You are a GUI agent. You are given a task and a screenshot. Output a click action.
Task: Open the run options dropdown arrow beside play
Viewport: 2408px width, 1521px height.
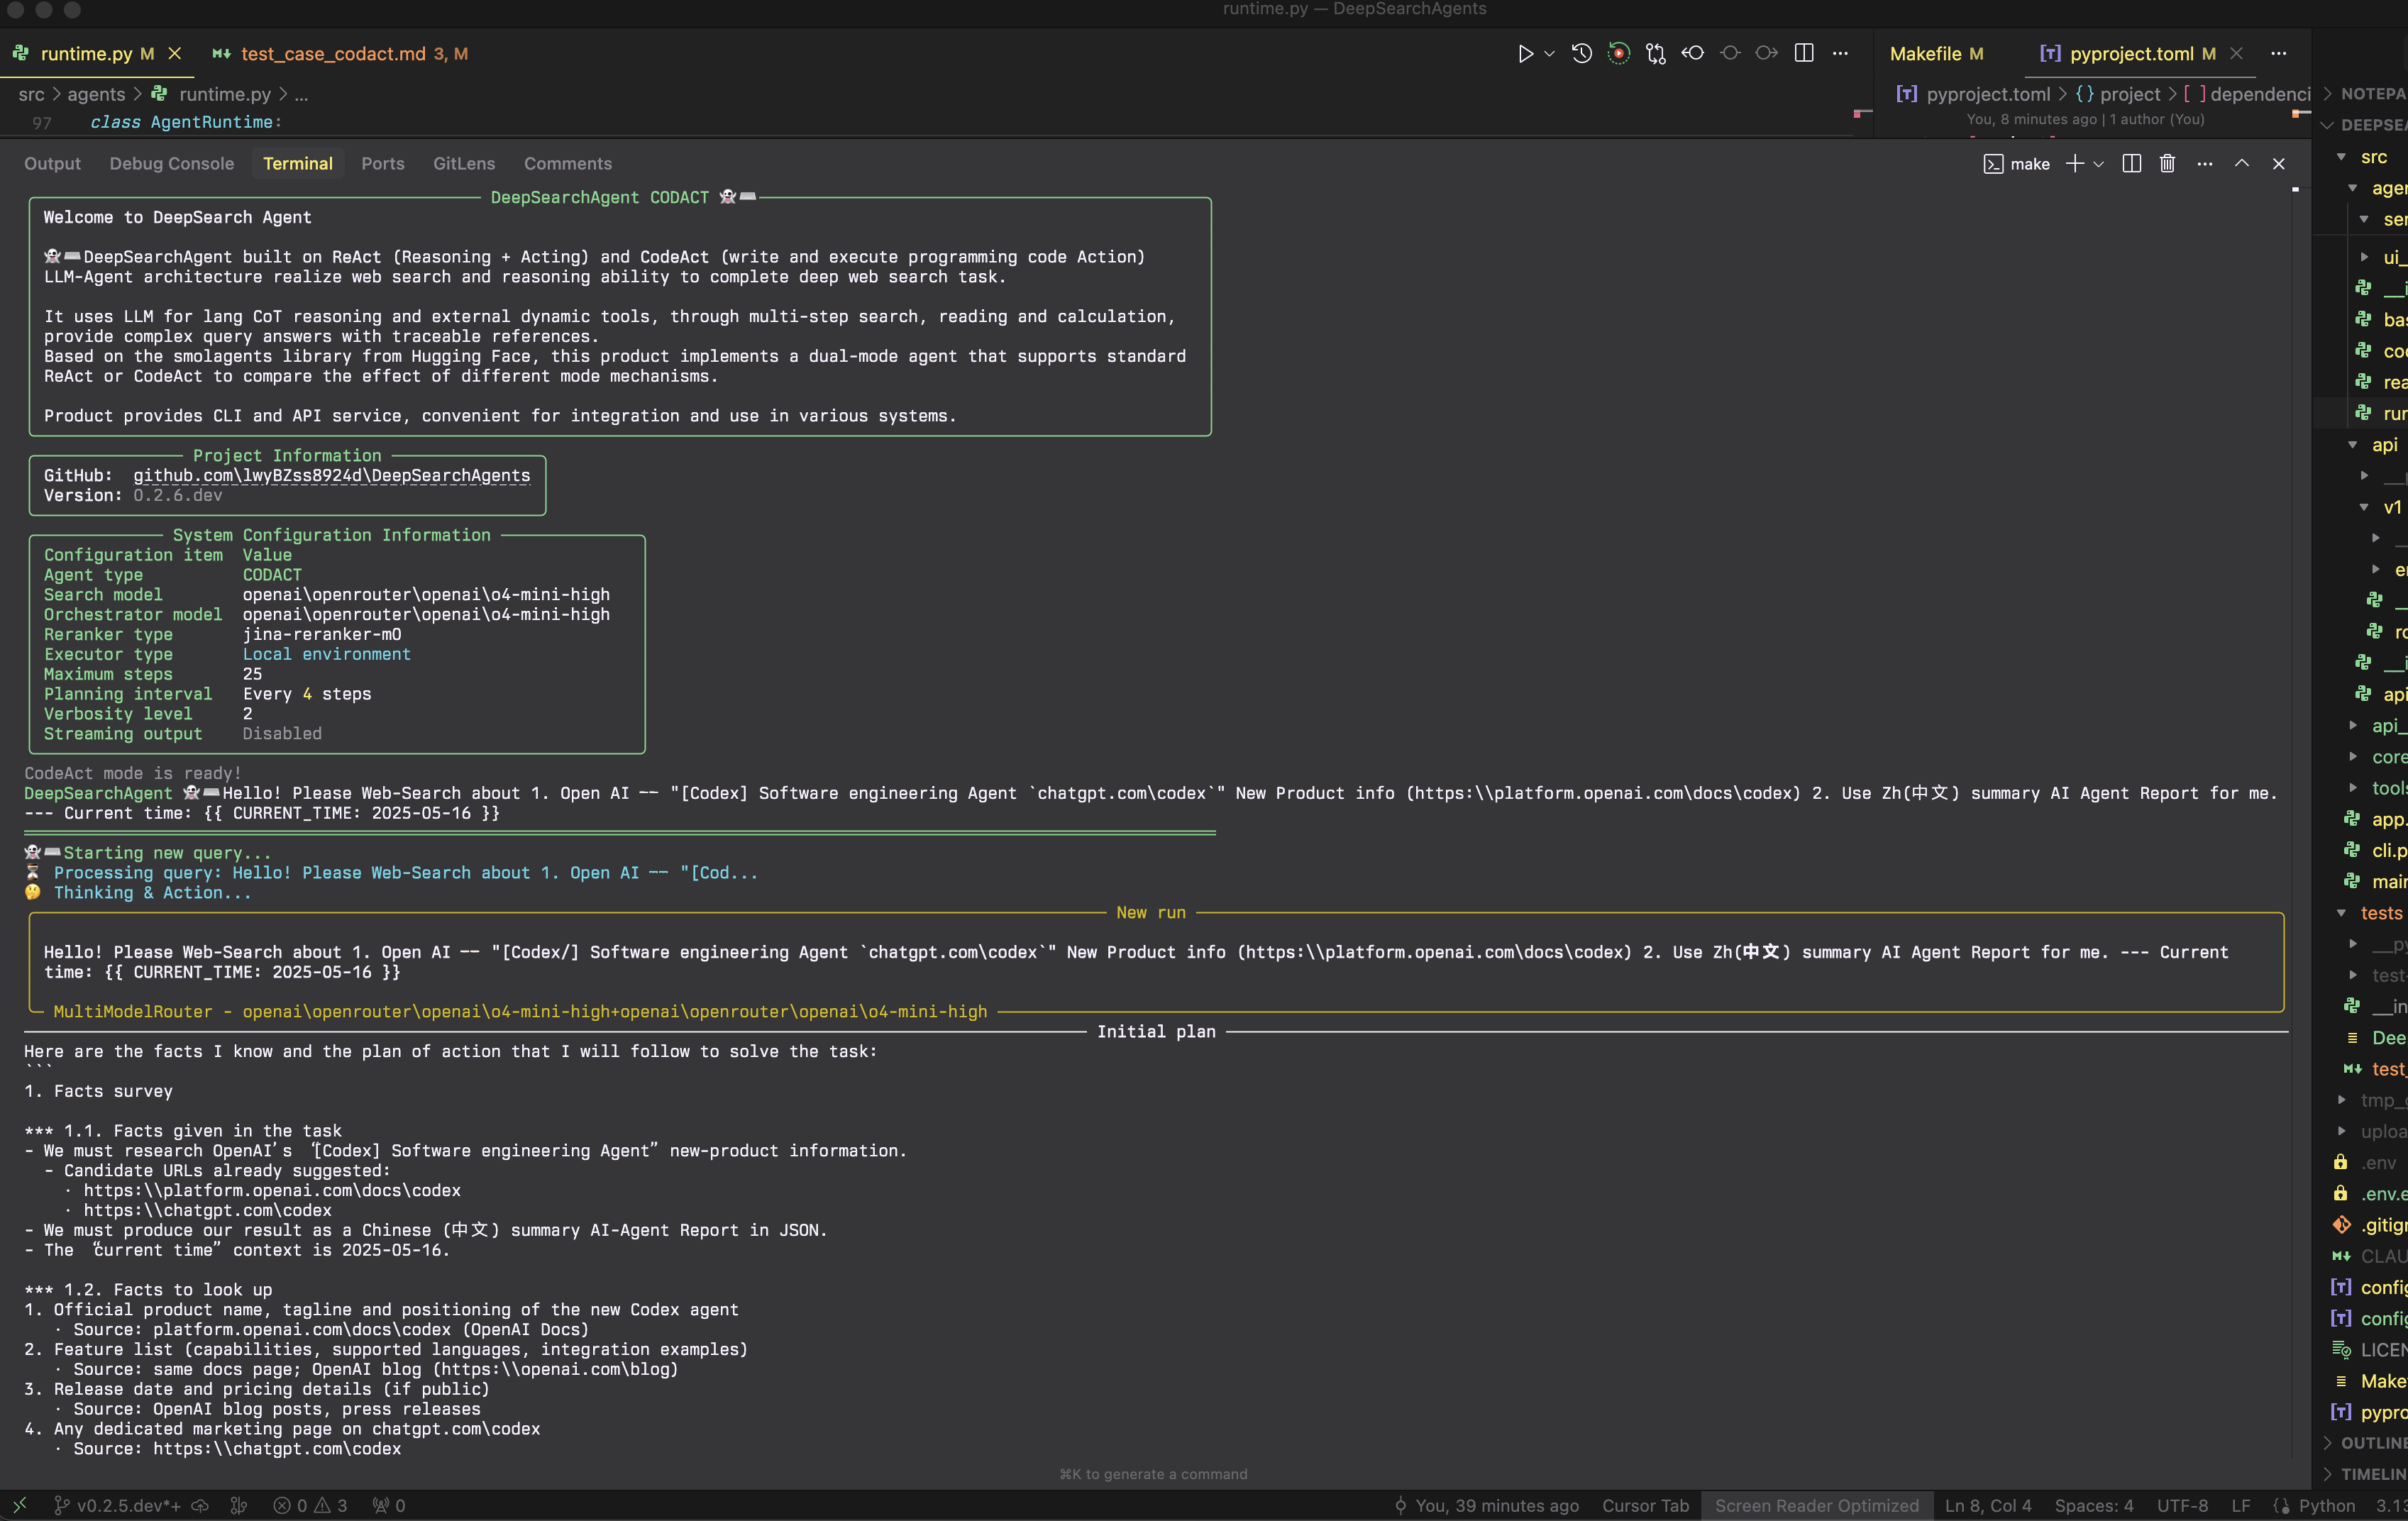1549,54
